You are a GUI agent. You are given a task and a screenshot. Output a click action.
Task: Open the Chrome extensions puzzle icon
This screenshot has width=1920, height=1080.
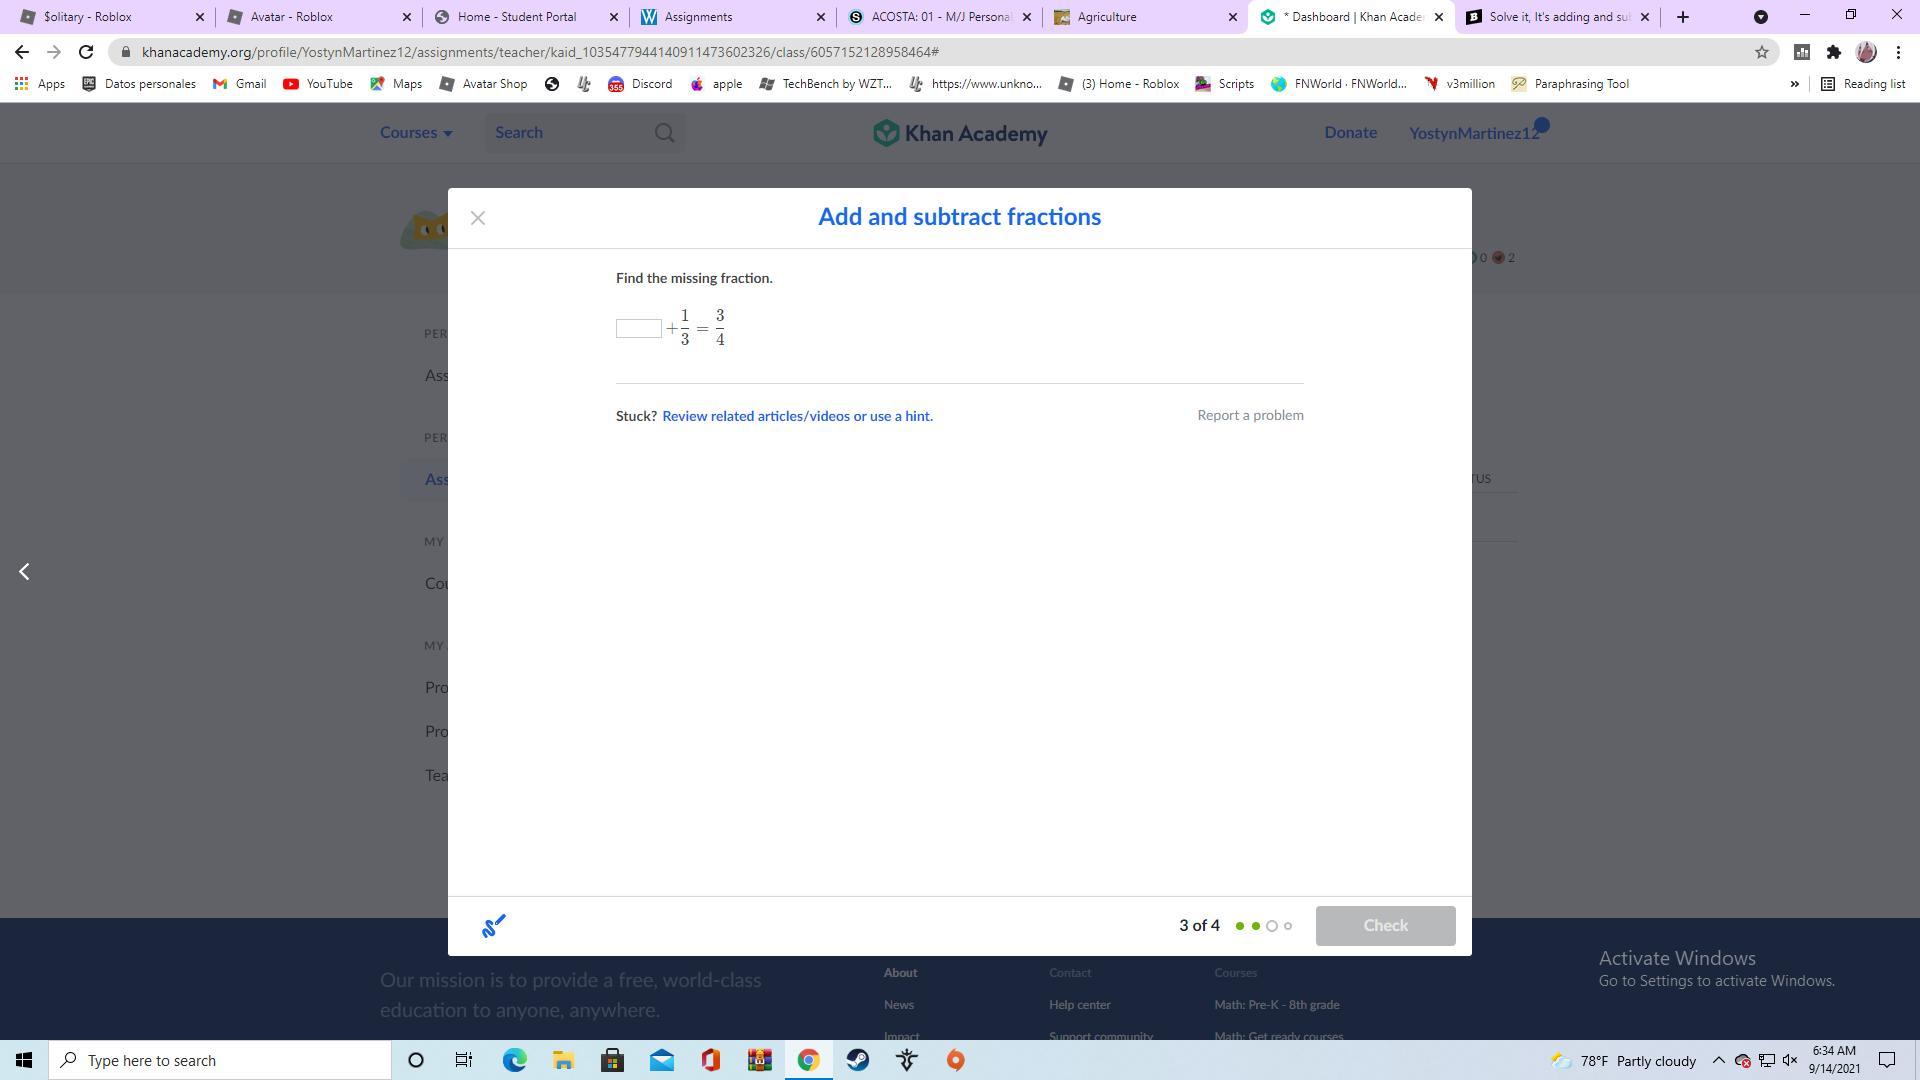pyautogui.click(x=1833, y=52)
